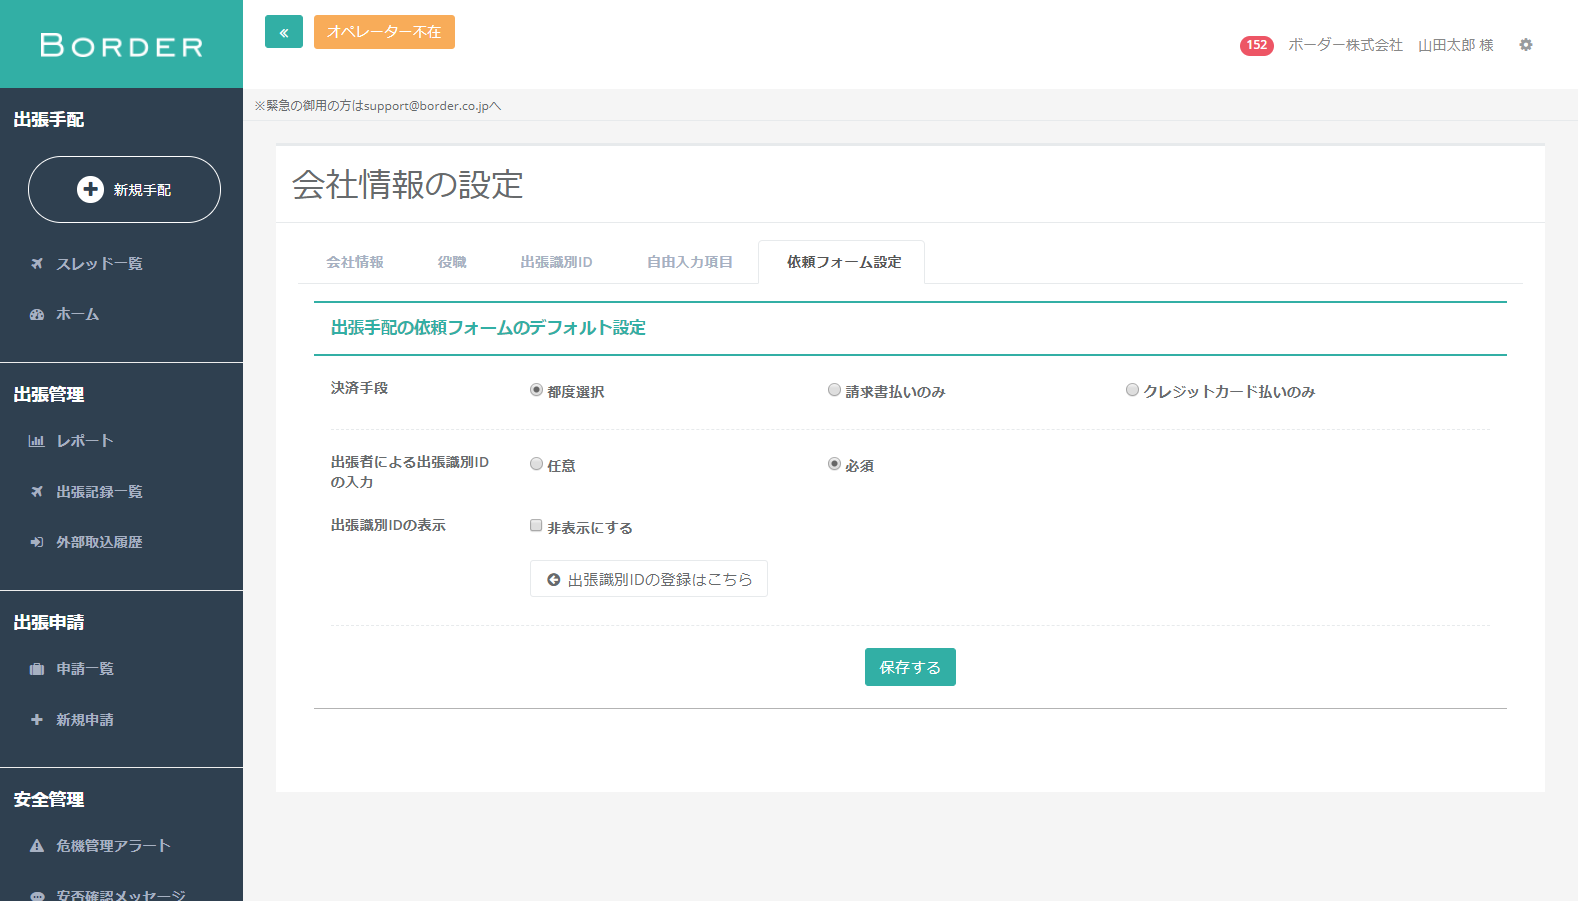Click the 保存する button
Screen dimensions: 1578x901
click(x=909, y=667)
